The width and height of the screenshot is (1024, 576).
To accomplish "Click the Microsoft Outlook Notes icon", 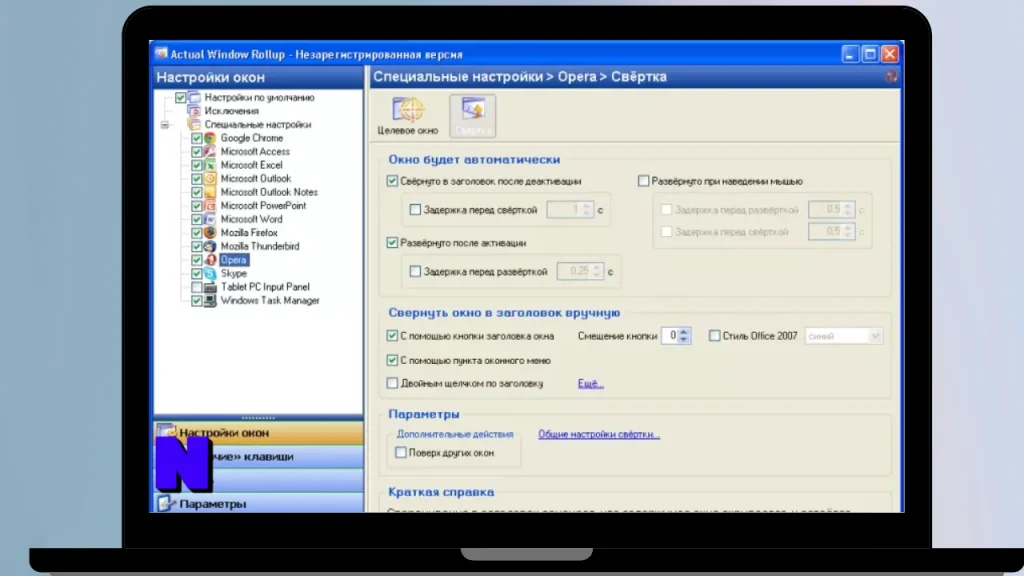I will 210,192.
